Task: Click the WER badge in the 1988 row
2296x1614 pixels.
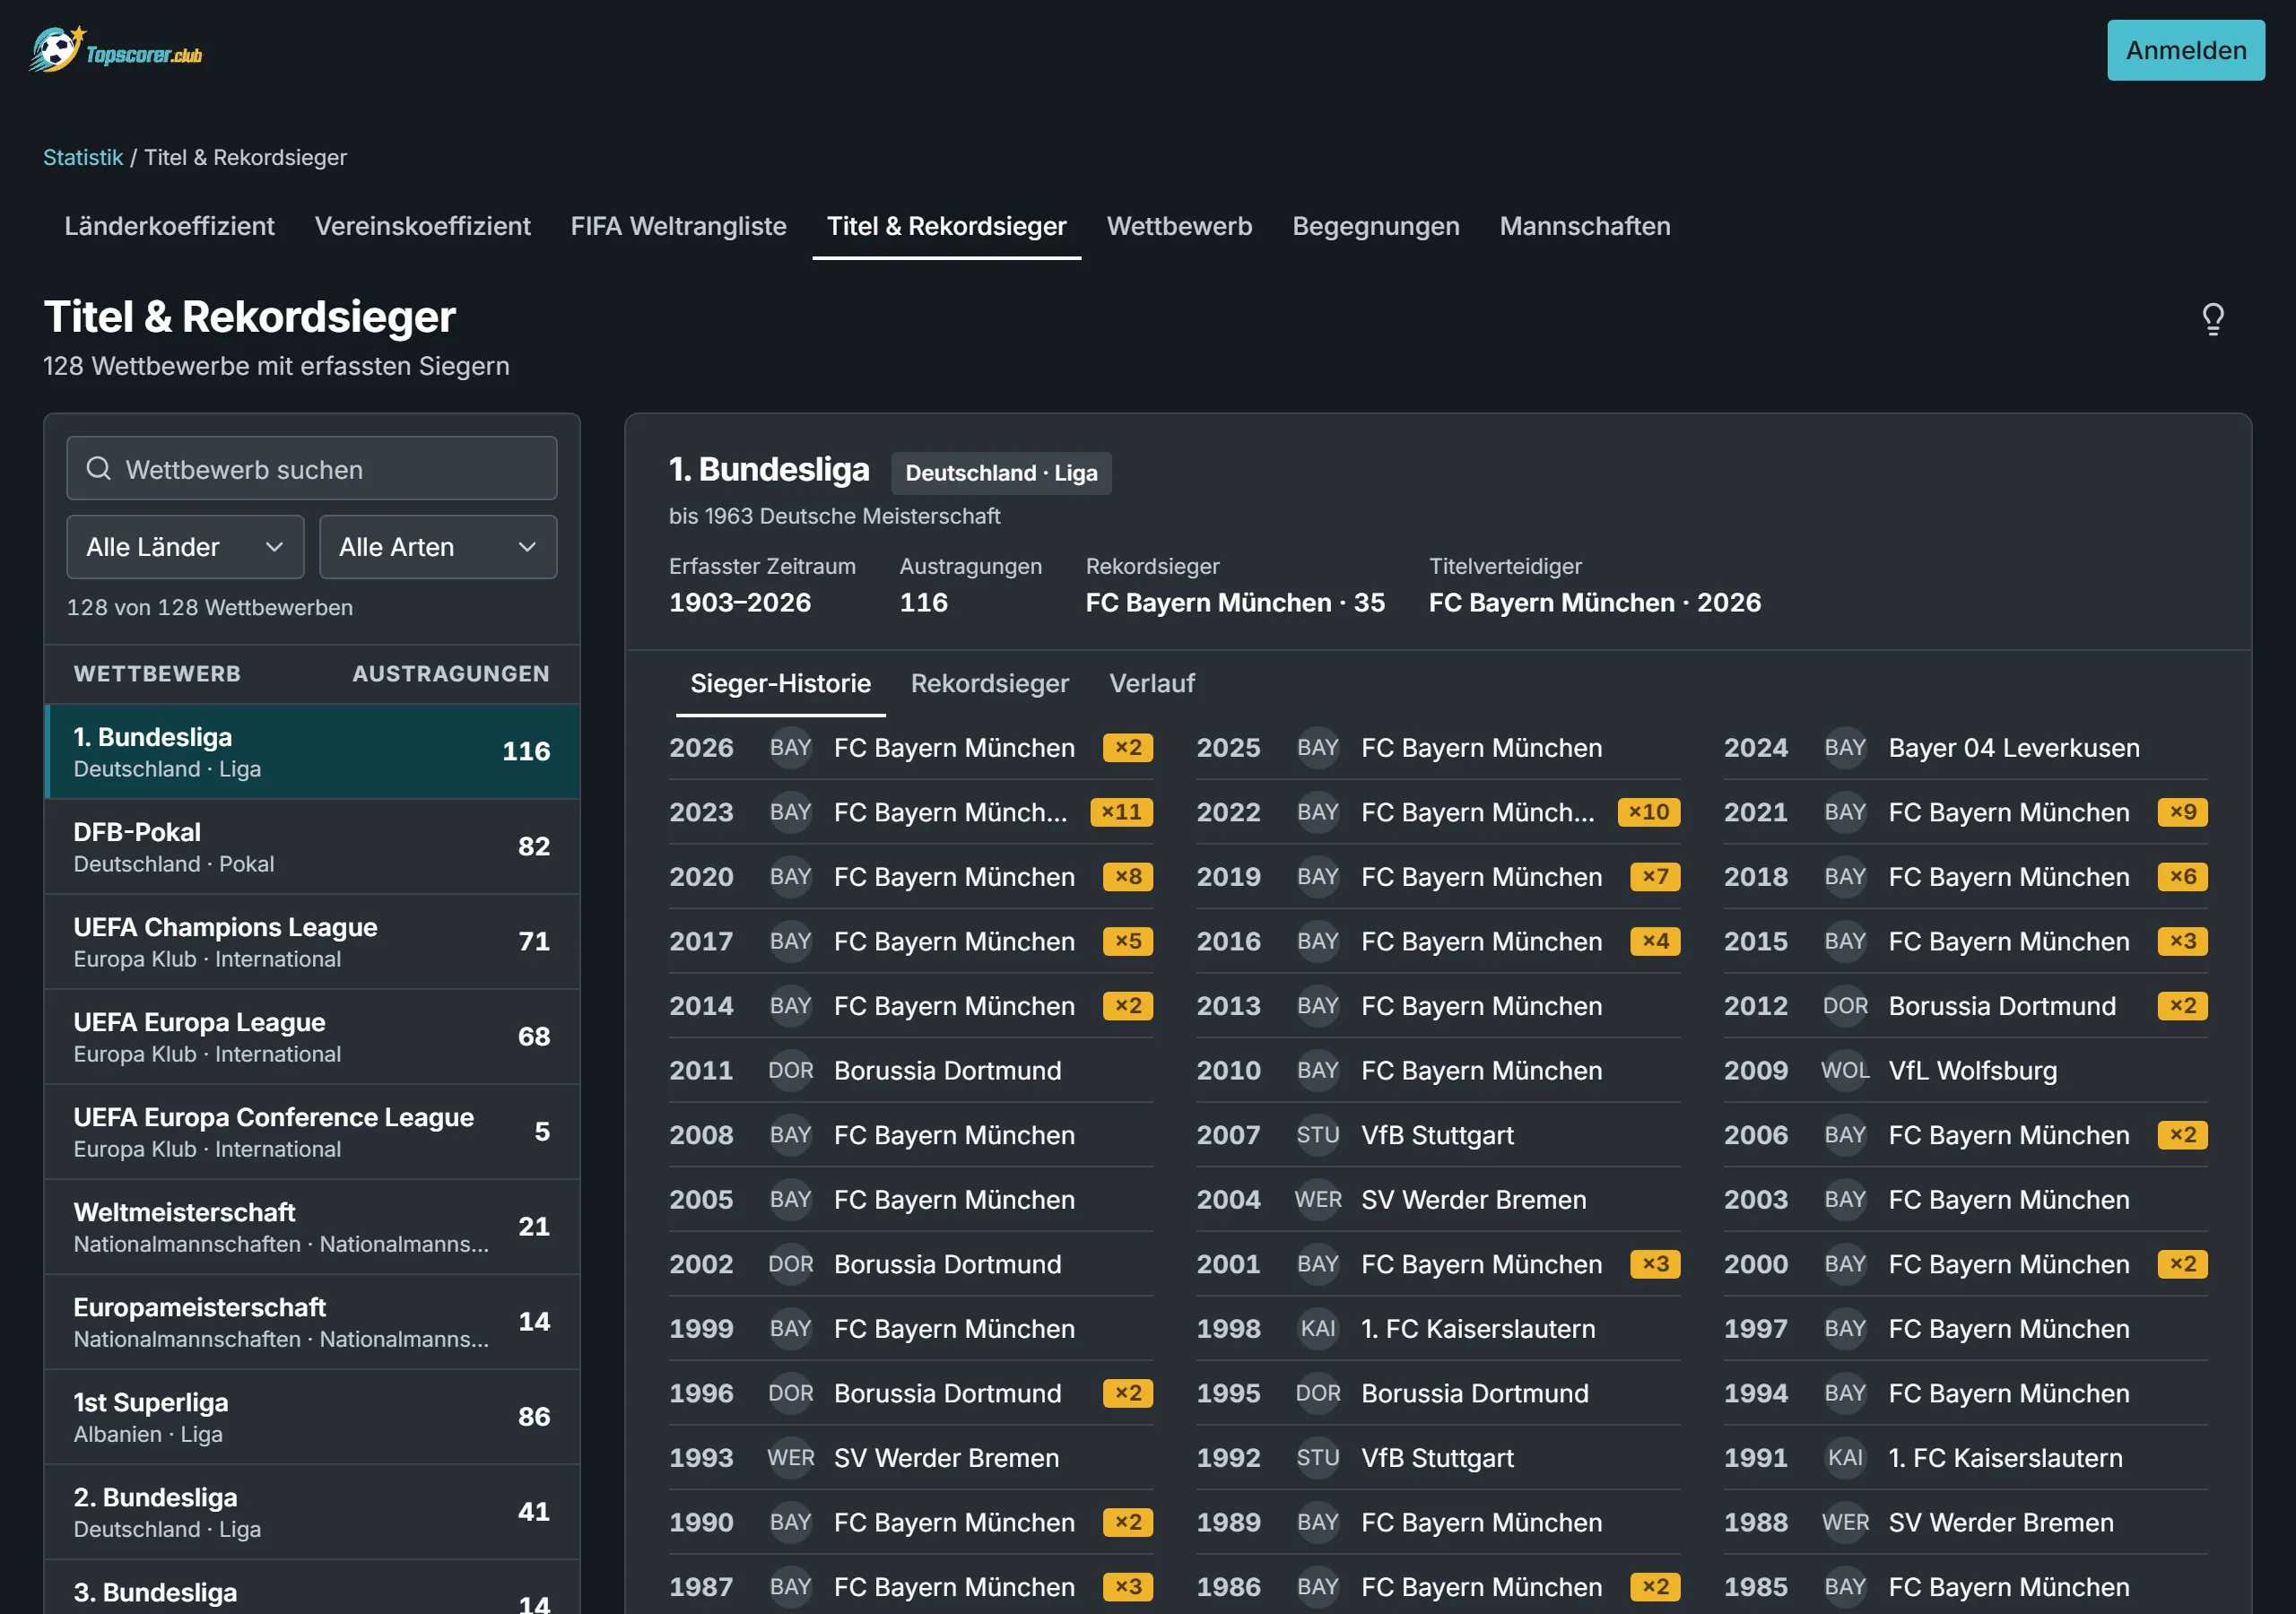Action: point(1844,1522)
